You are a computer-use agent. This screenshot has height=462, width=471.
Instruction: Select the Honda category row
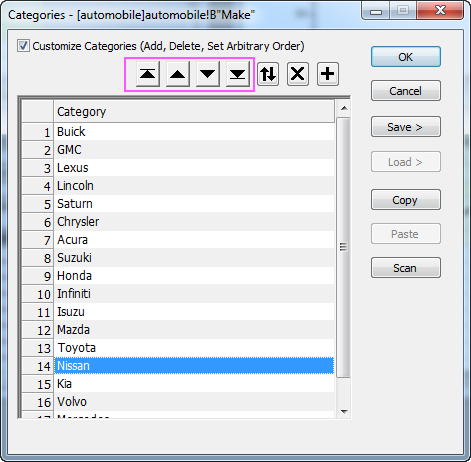(194, 276)
